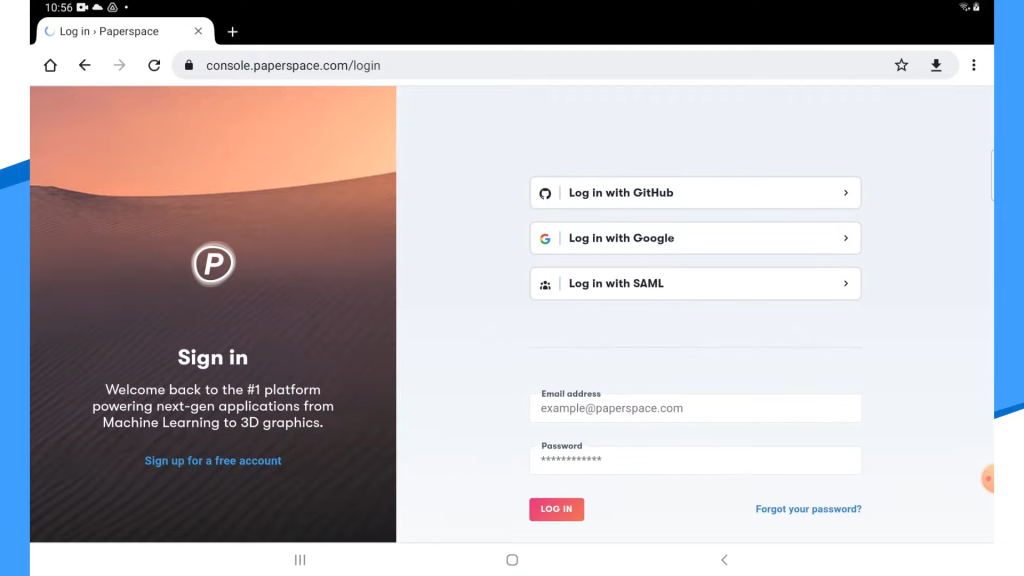
Task: Click the GitHub logo icon
Action: (x=545, y=193)
